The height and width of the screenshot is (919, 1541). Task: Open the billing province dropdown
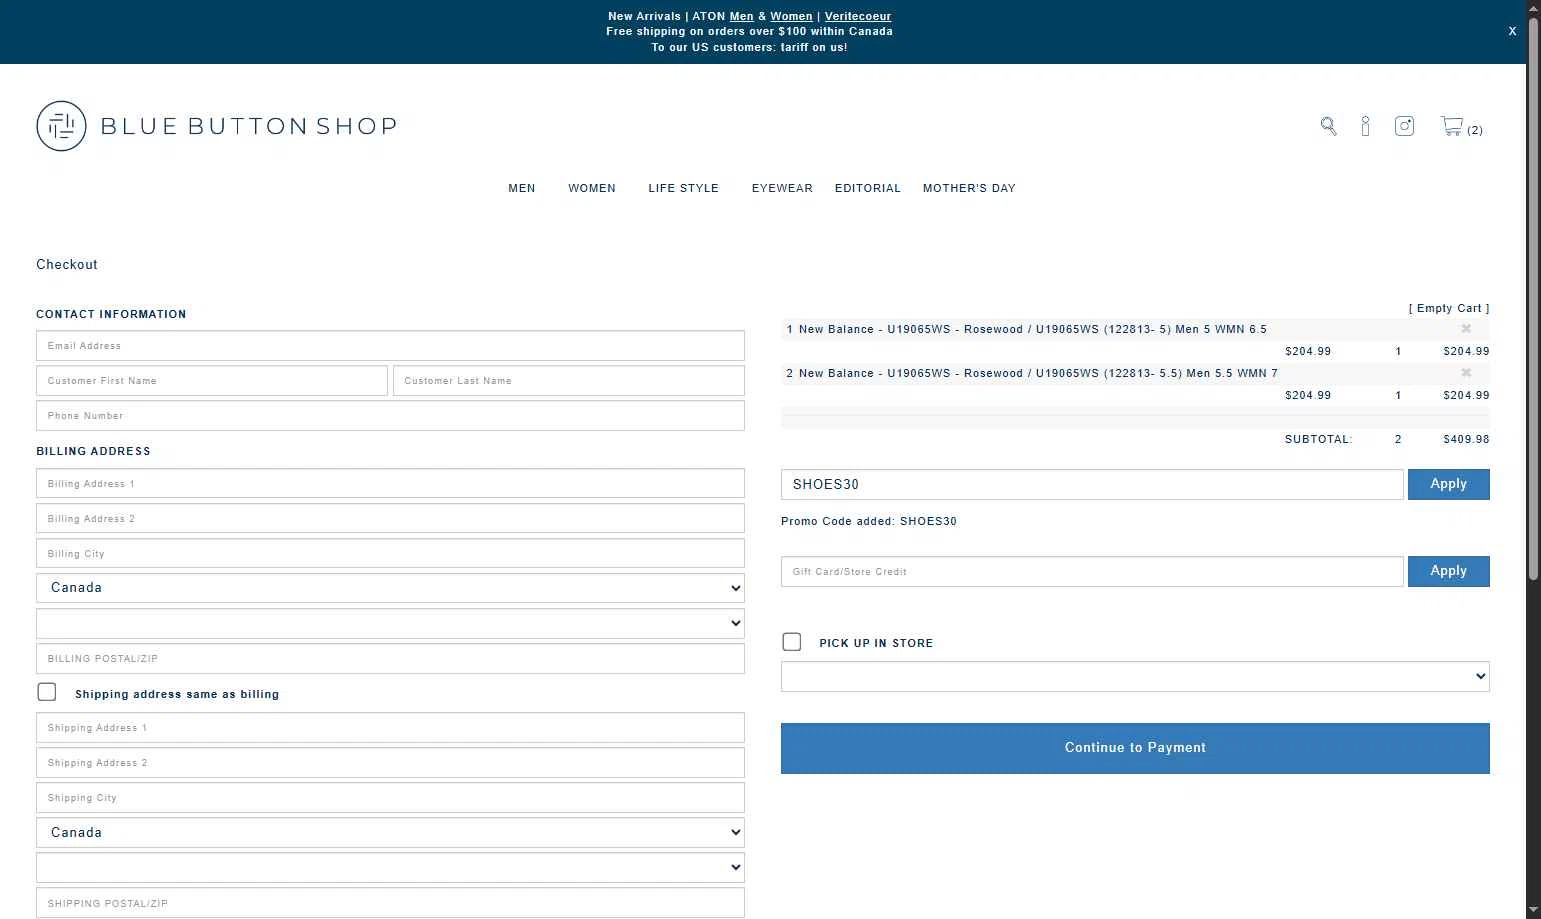pos(390,623)
